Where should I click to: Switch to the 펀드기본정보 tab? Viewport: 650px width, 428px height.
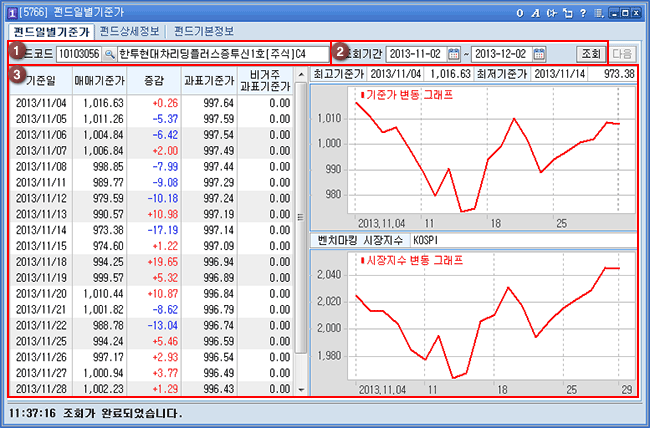tap(204, 31)
